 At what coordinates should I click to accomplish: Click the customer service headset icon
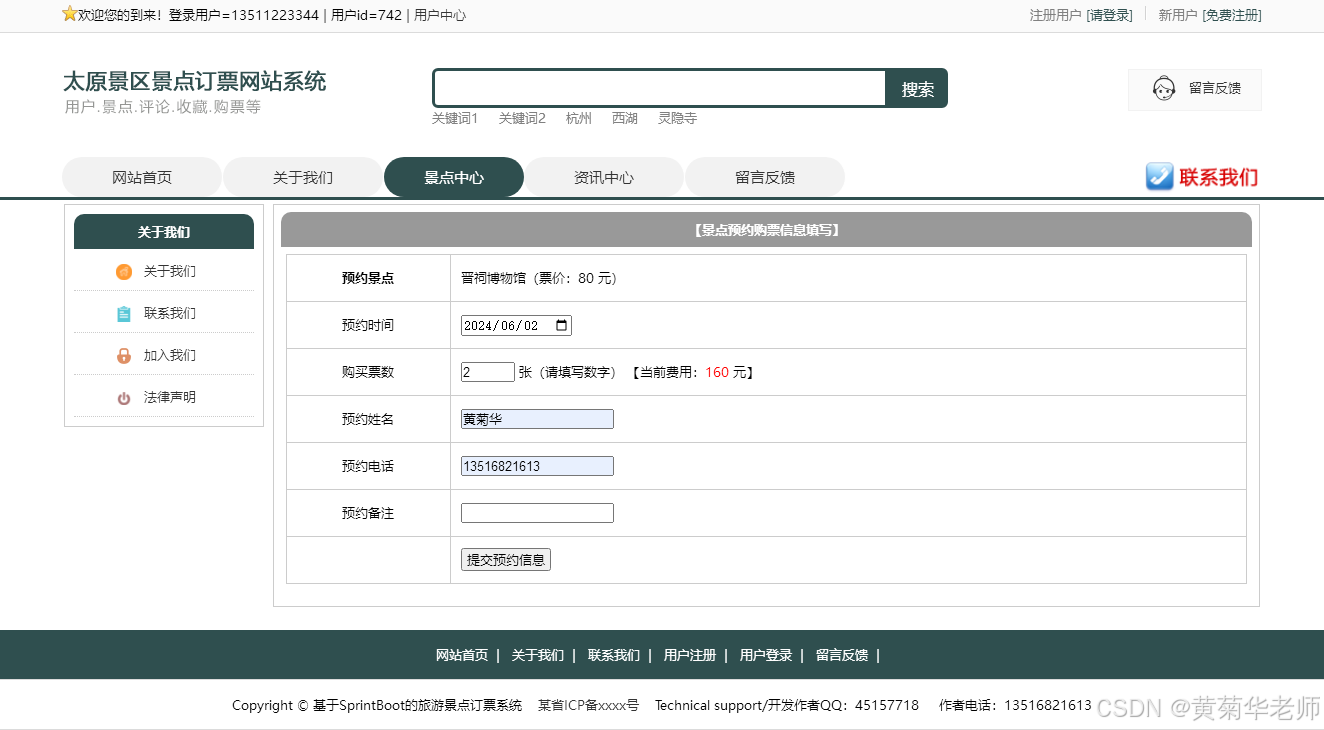point(1163,89)
